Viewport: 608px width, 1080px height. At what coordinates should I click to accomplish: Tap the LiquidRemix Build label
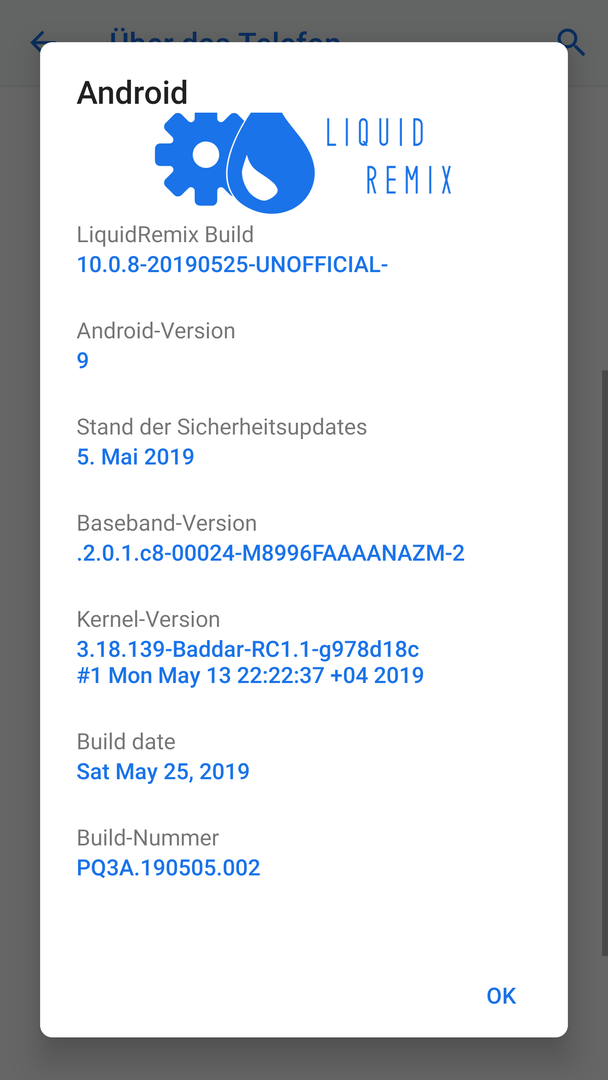pos(165,235)
